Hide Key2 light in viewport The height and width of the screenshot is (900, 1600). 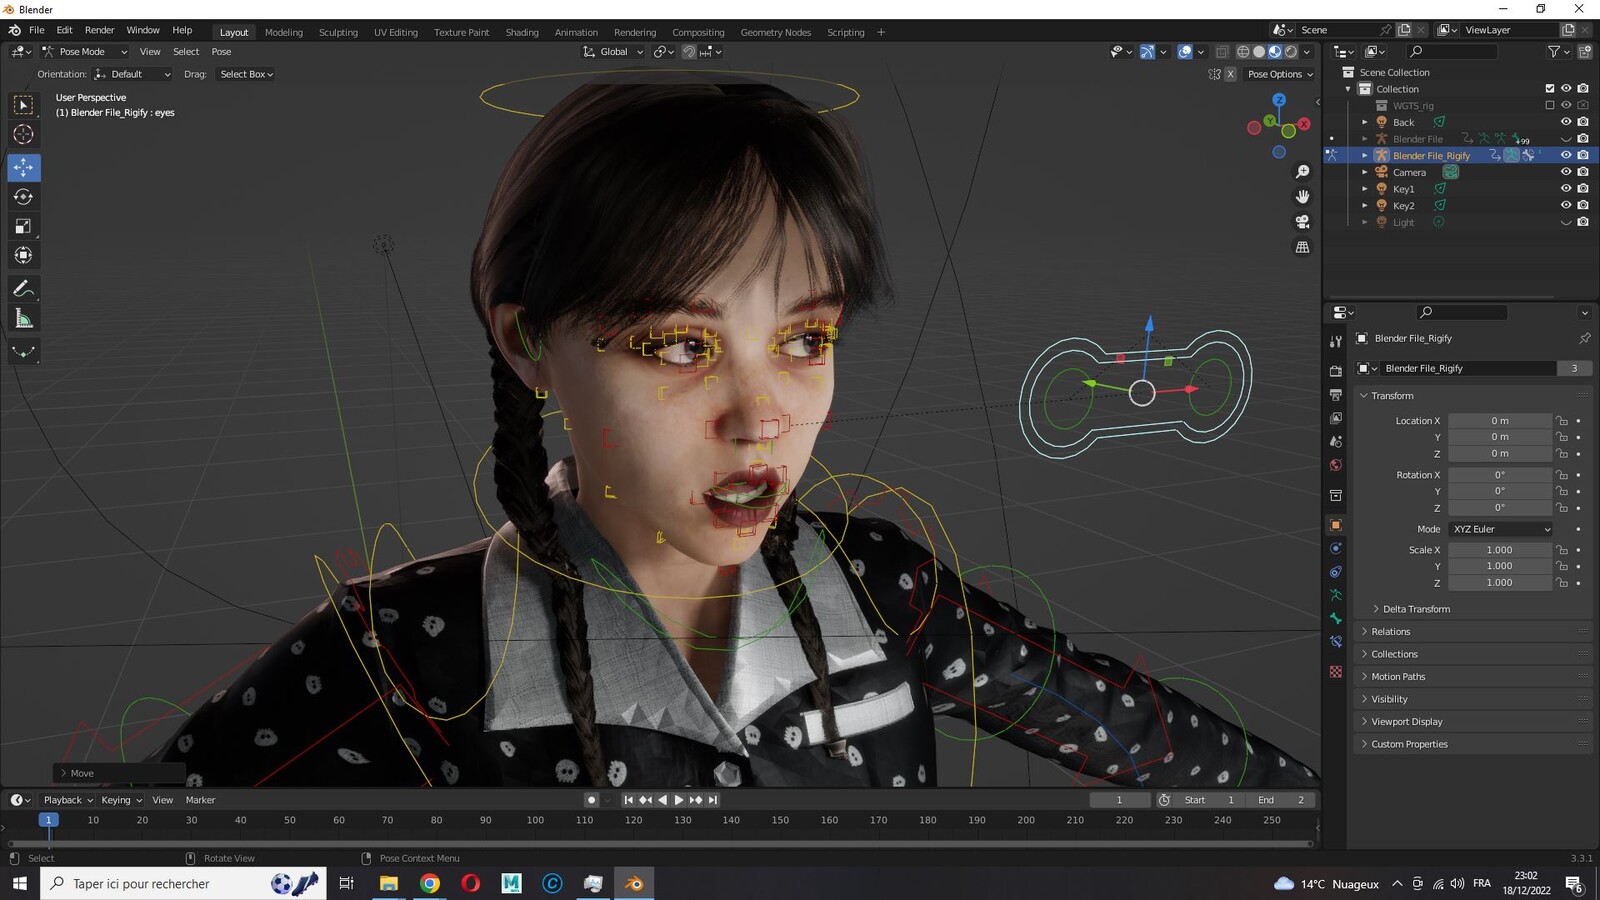pos(1566,205)
